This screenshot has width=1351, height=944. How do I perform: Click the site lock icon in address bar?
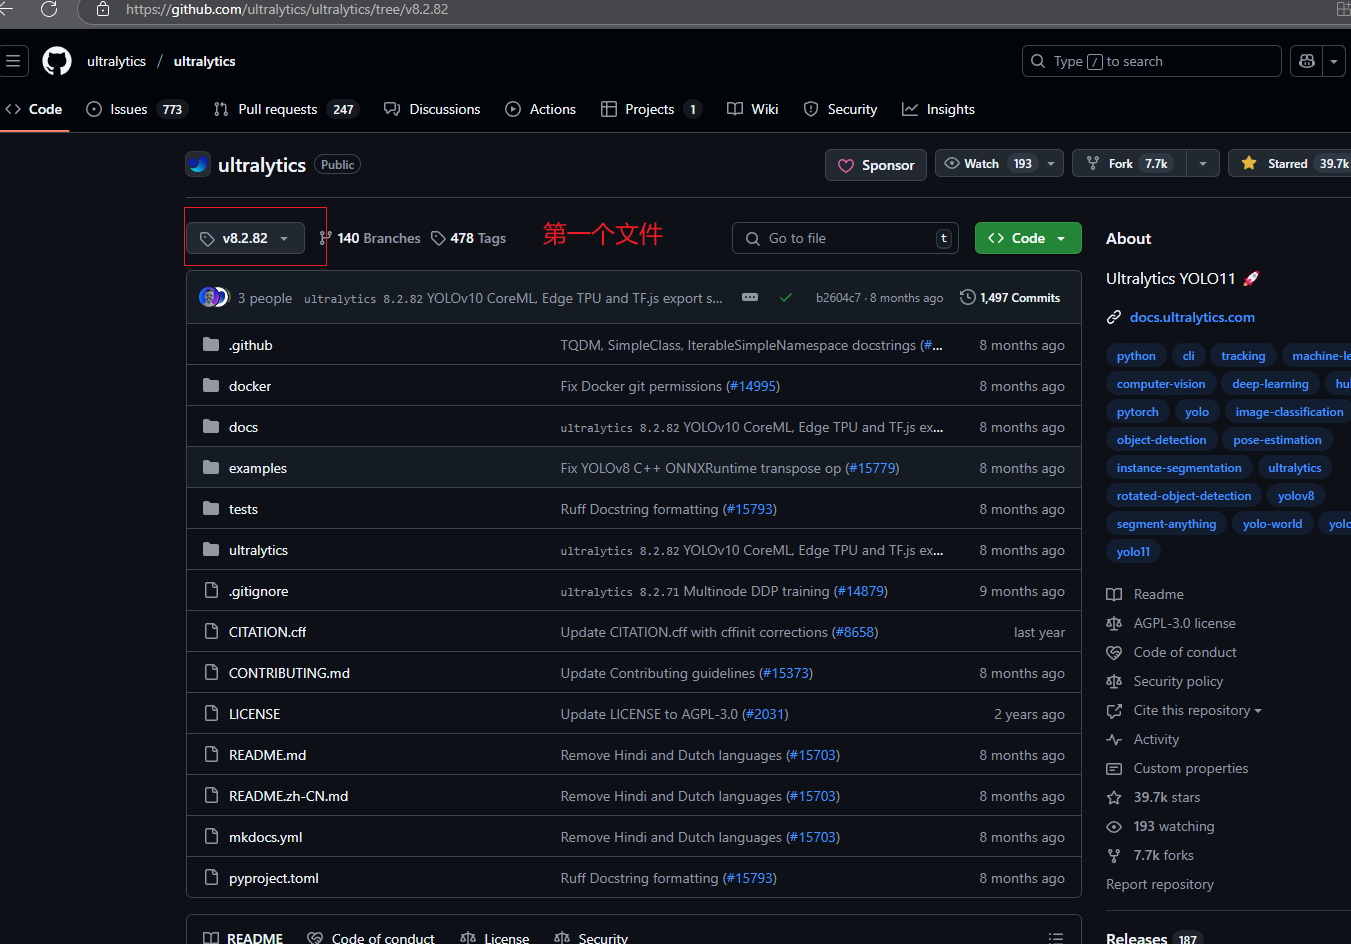point(103,9)
